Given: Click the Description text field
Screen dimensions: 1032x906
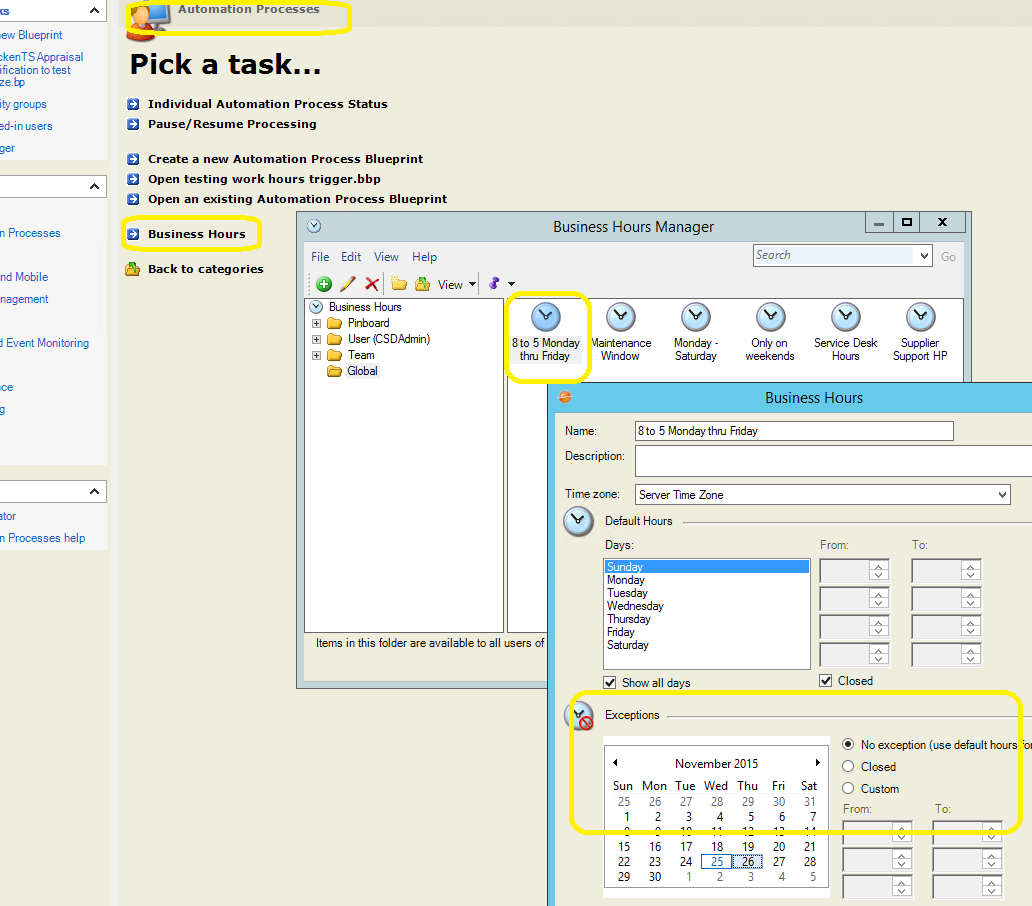Looking at the screenshot, I should click(x=832, y=461).
